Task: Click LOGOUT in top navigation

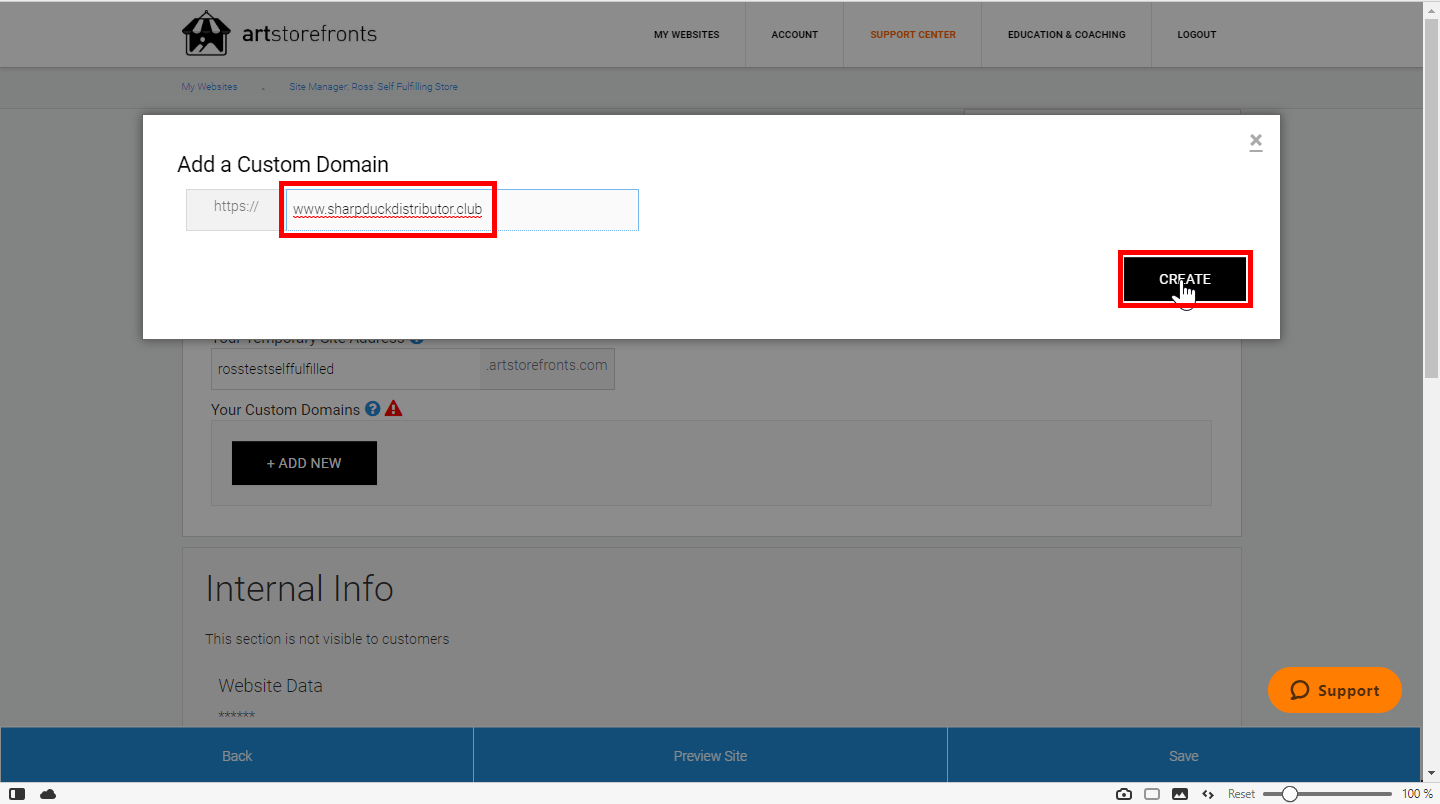Action: (x=1197, y=34)
